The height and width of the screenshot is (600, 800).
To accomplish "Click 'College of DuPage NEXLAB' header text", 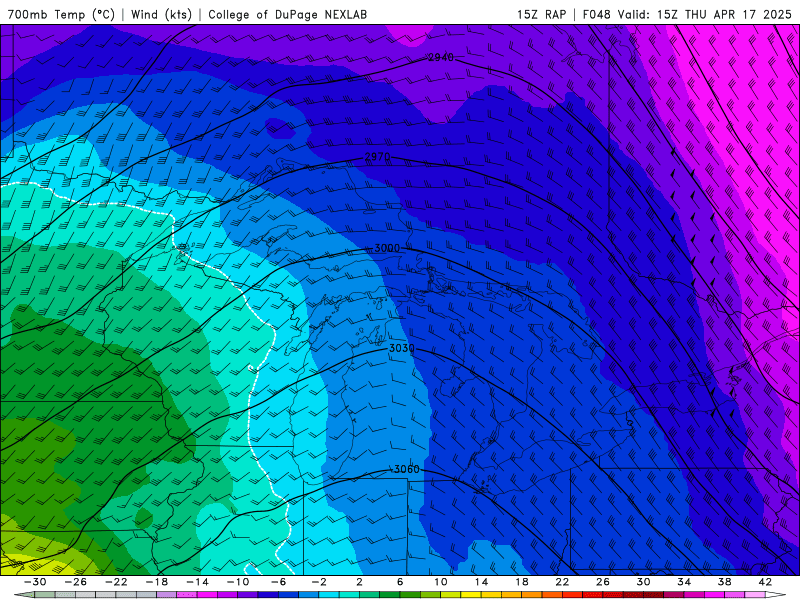I will [287, 14].
